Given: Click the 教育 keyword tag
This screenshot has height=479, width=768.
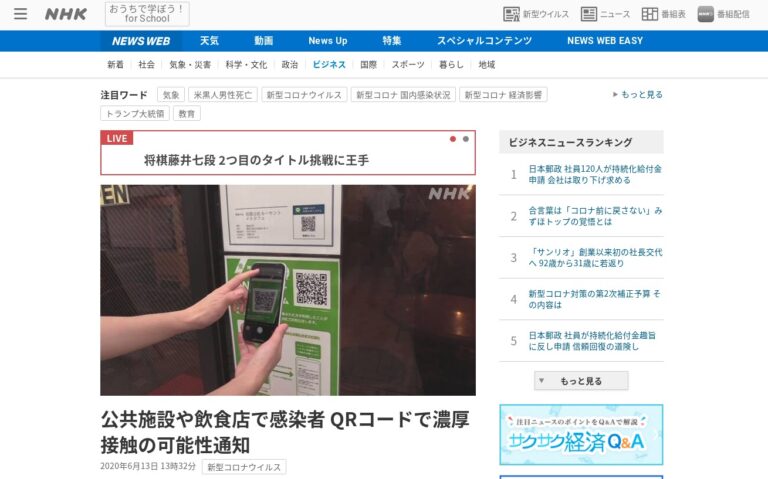Looking at the screenshot, I should point(187,114).
